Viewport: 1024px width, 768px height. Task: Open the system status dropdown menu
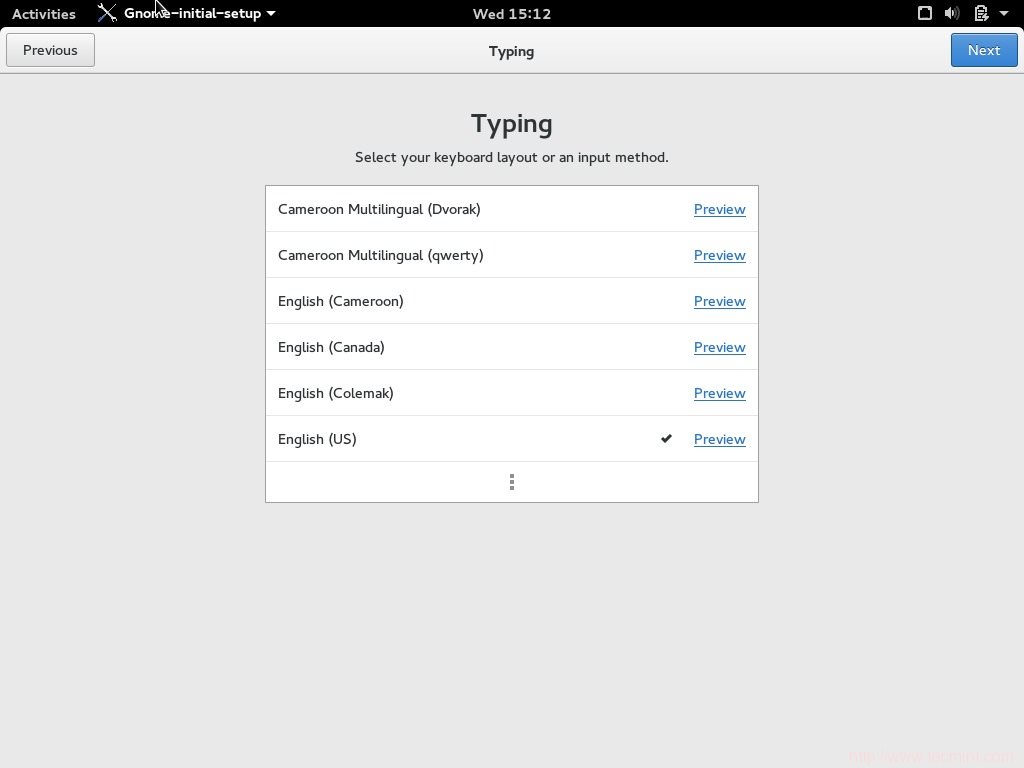click(1006, 13)
